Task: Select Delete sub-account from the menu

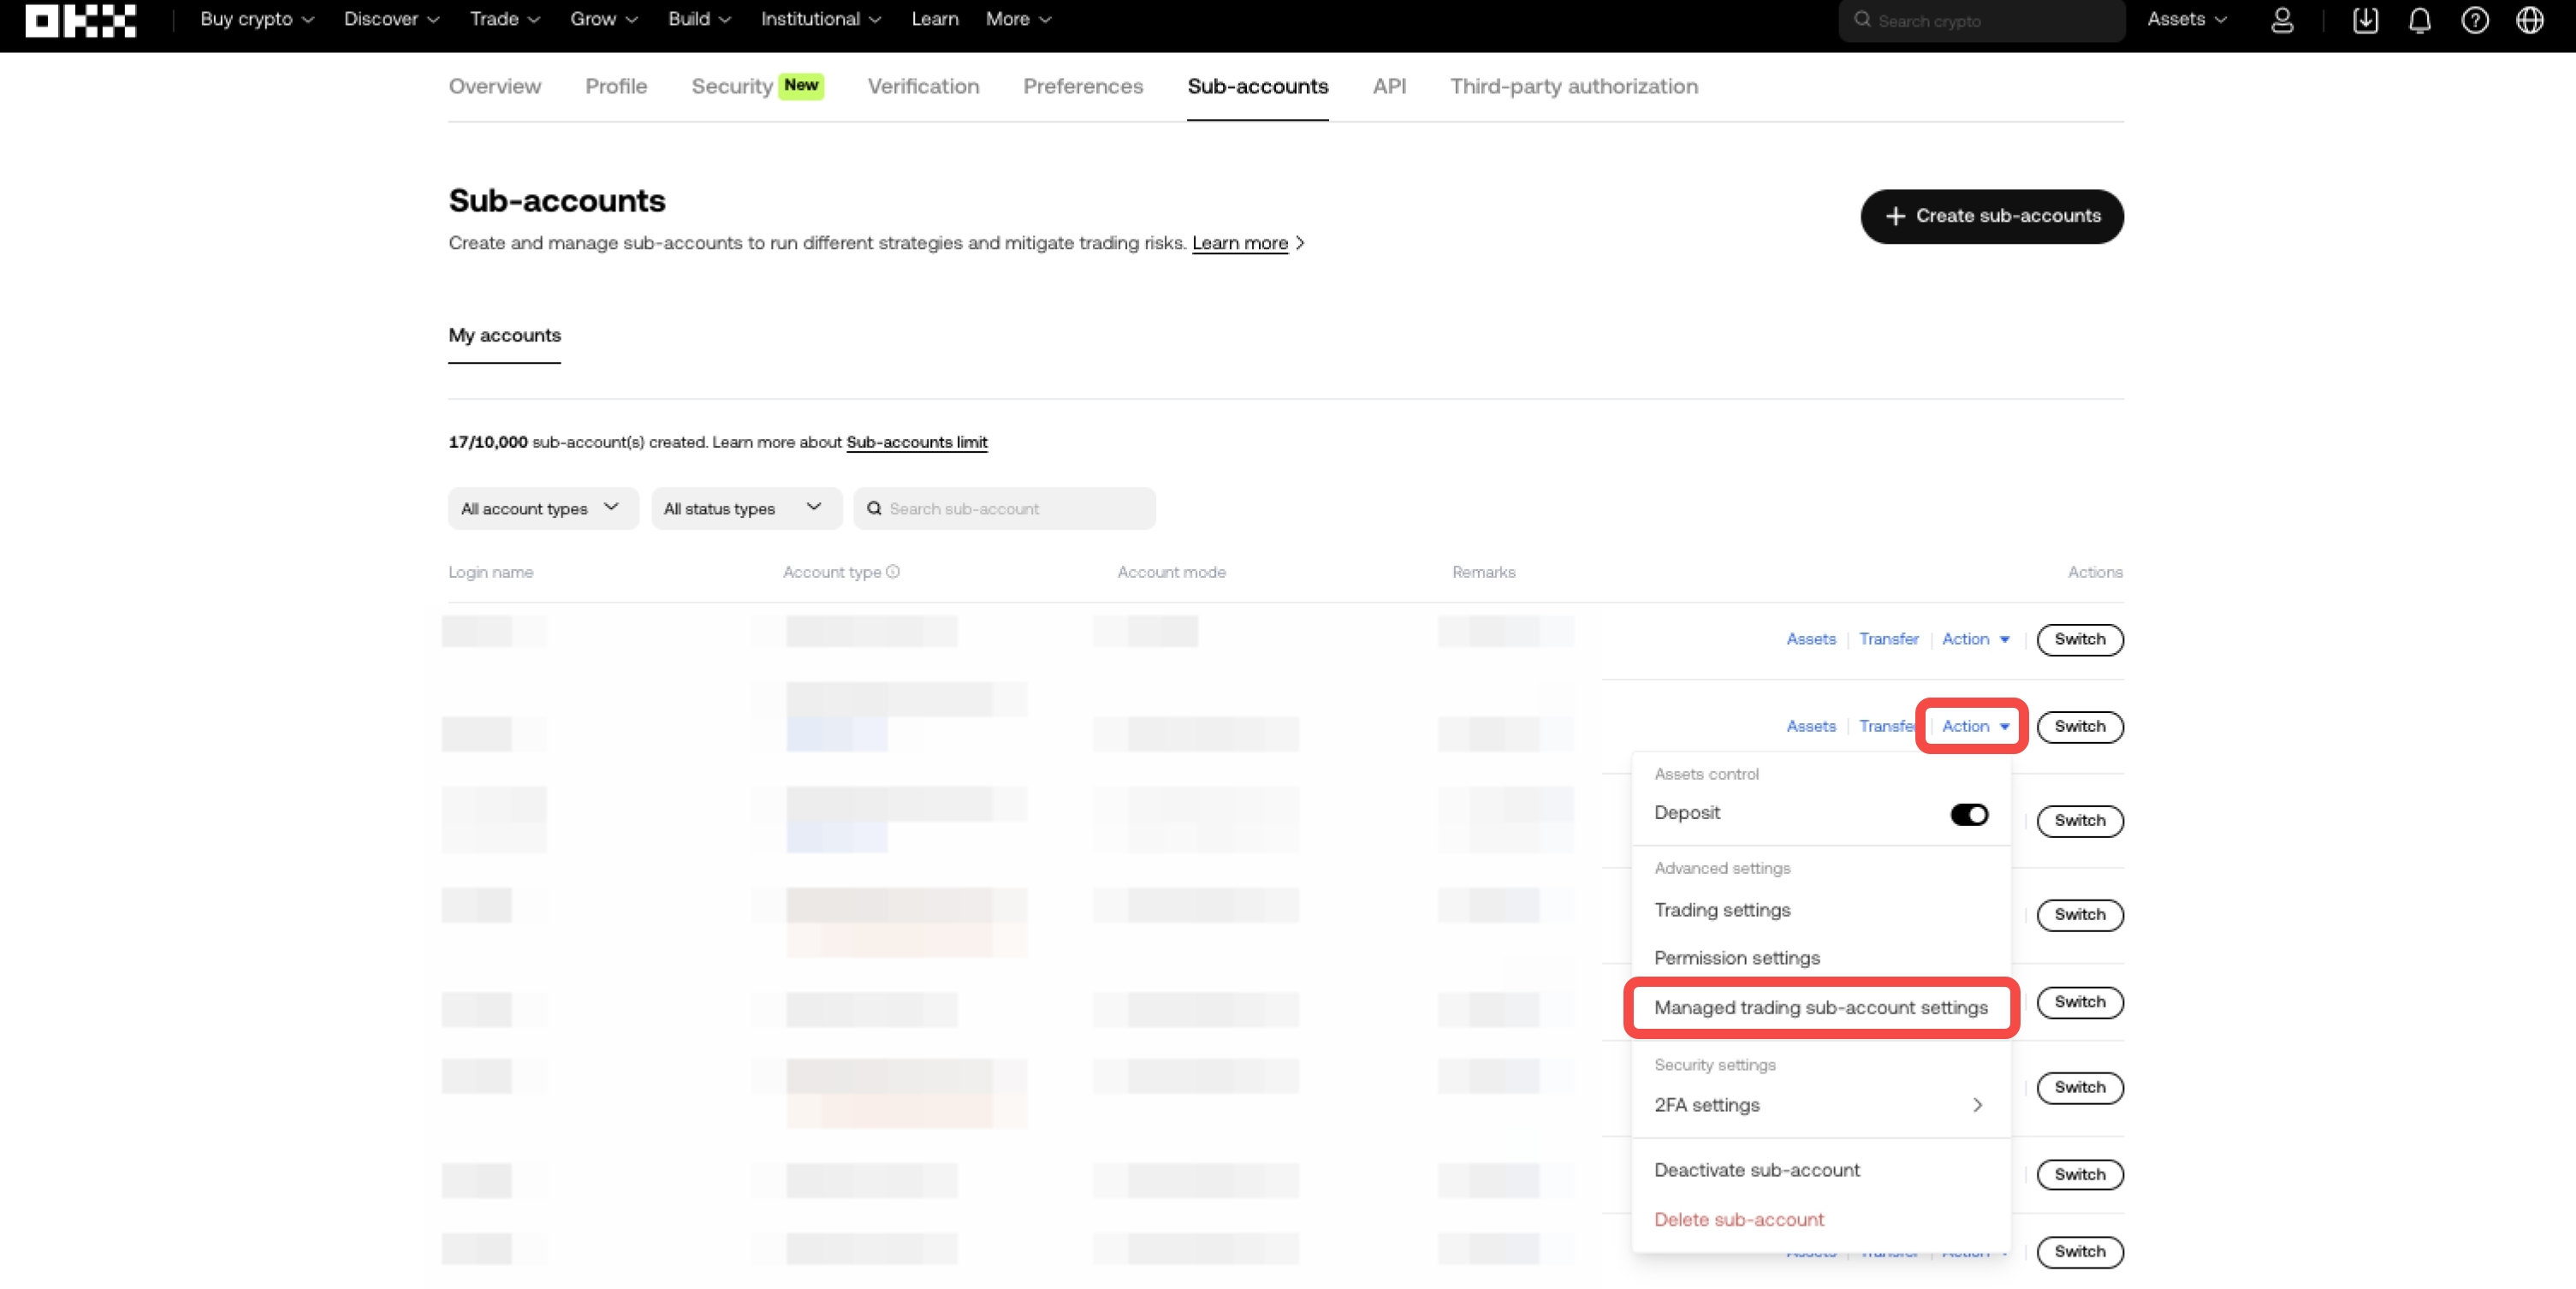Action: [1739, 1219]
